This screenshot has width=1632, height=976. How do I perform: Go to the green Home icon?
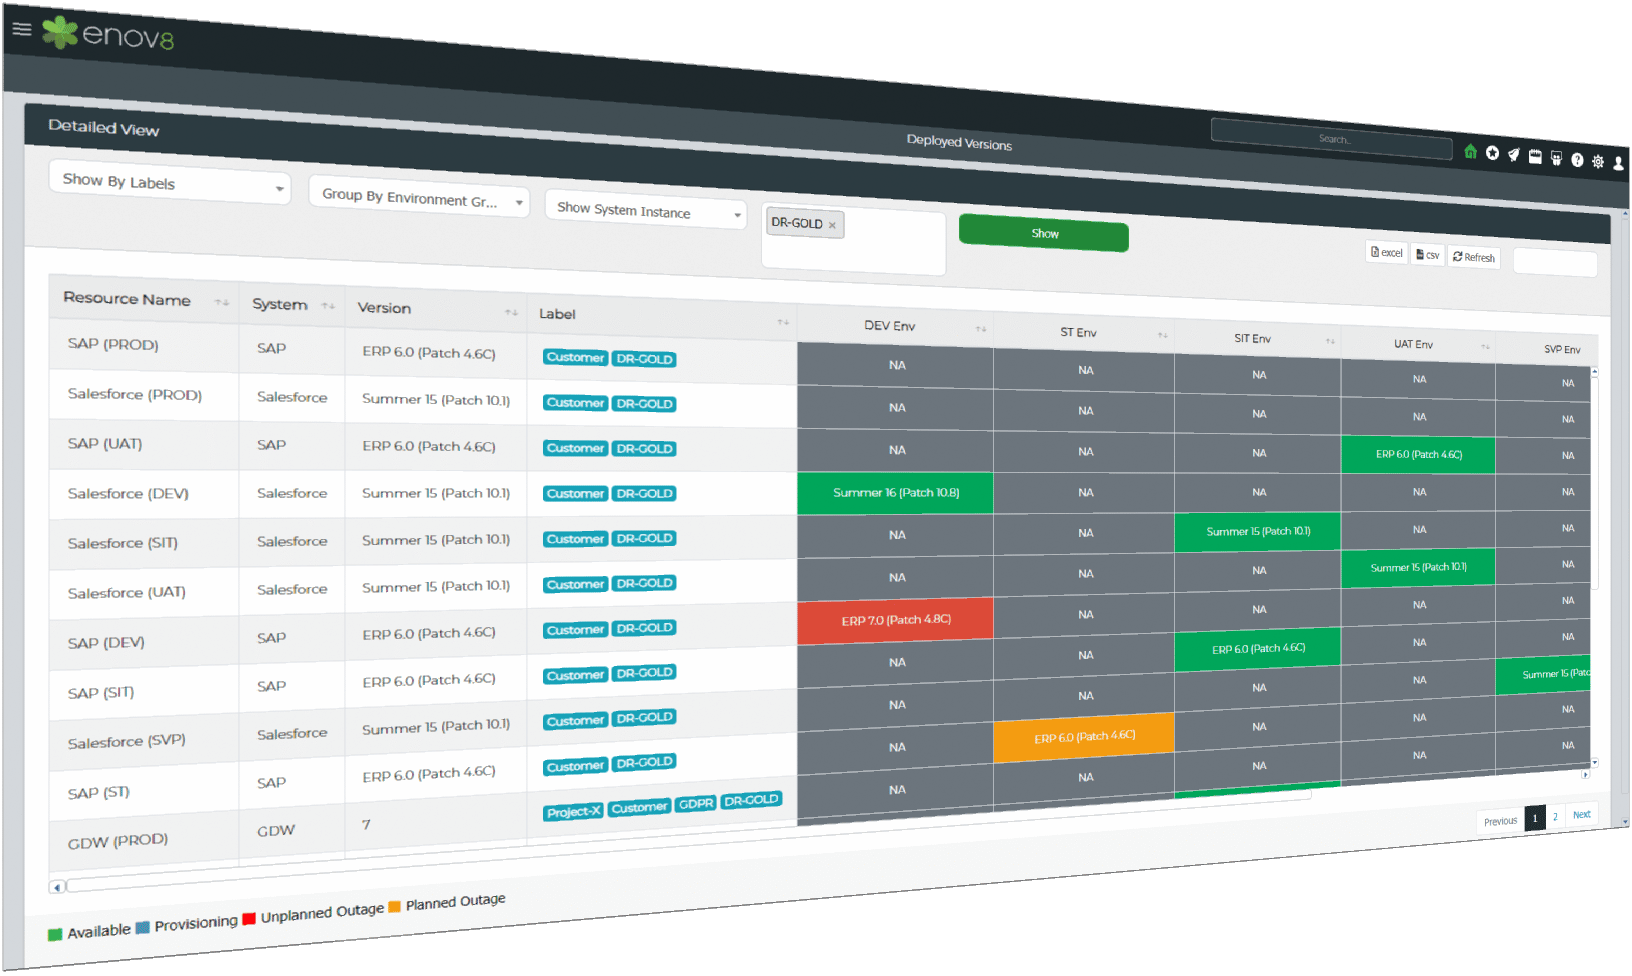pos(1470,152)
